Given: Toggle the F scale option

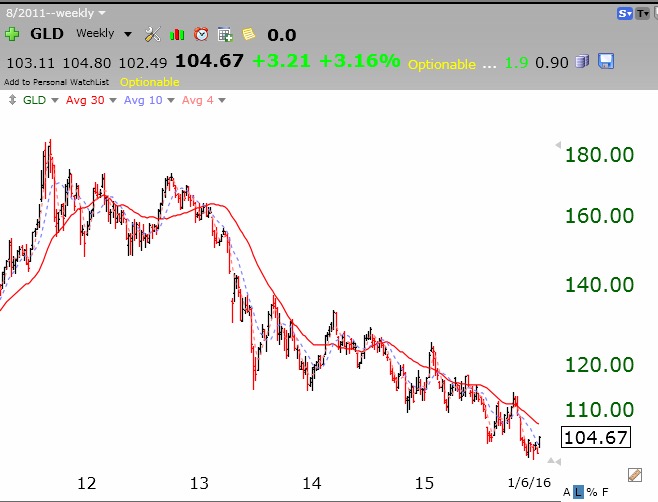Looking at the screenshot, I should pyautogui.click(x=605, y=492).
